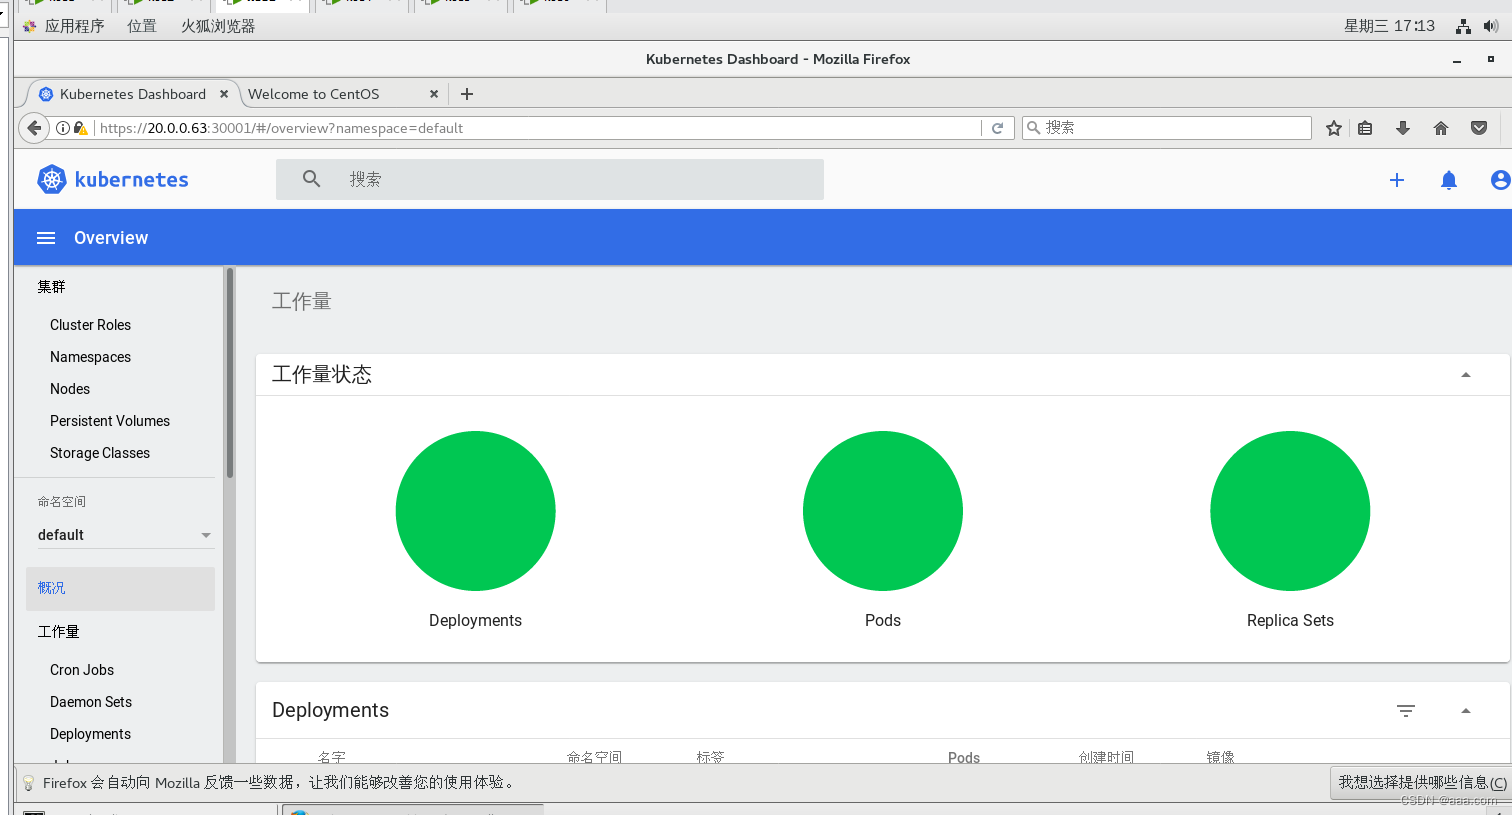Open Storage Classes in sidebar
The width and height of the screenshot is (1512, 815).
pyautogui.click(x=100, y=453)
